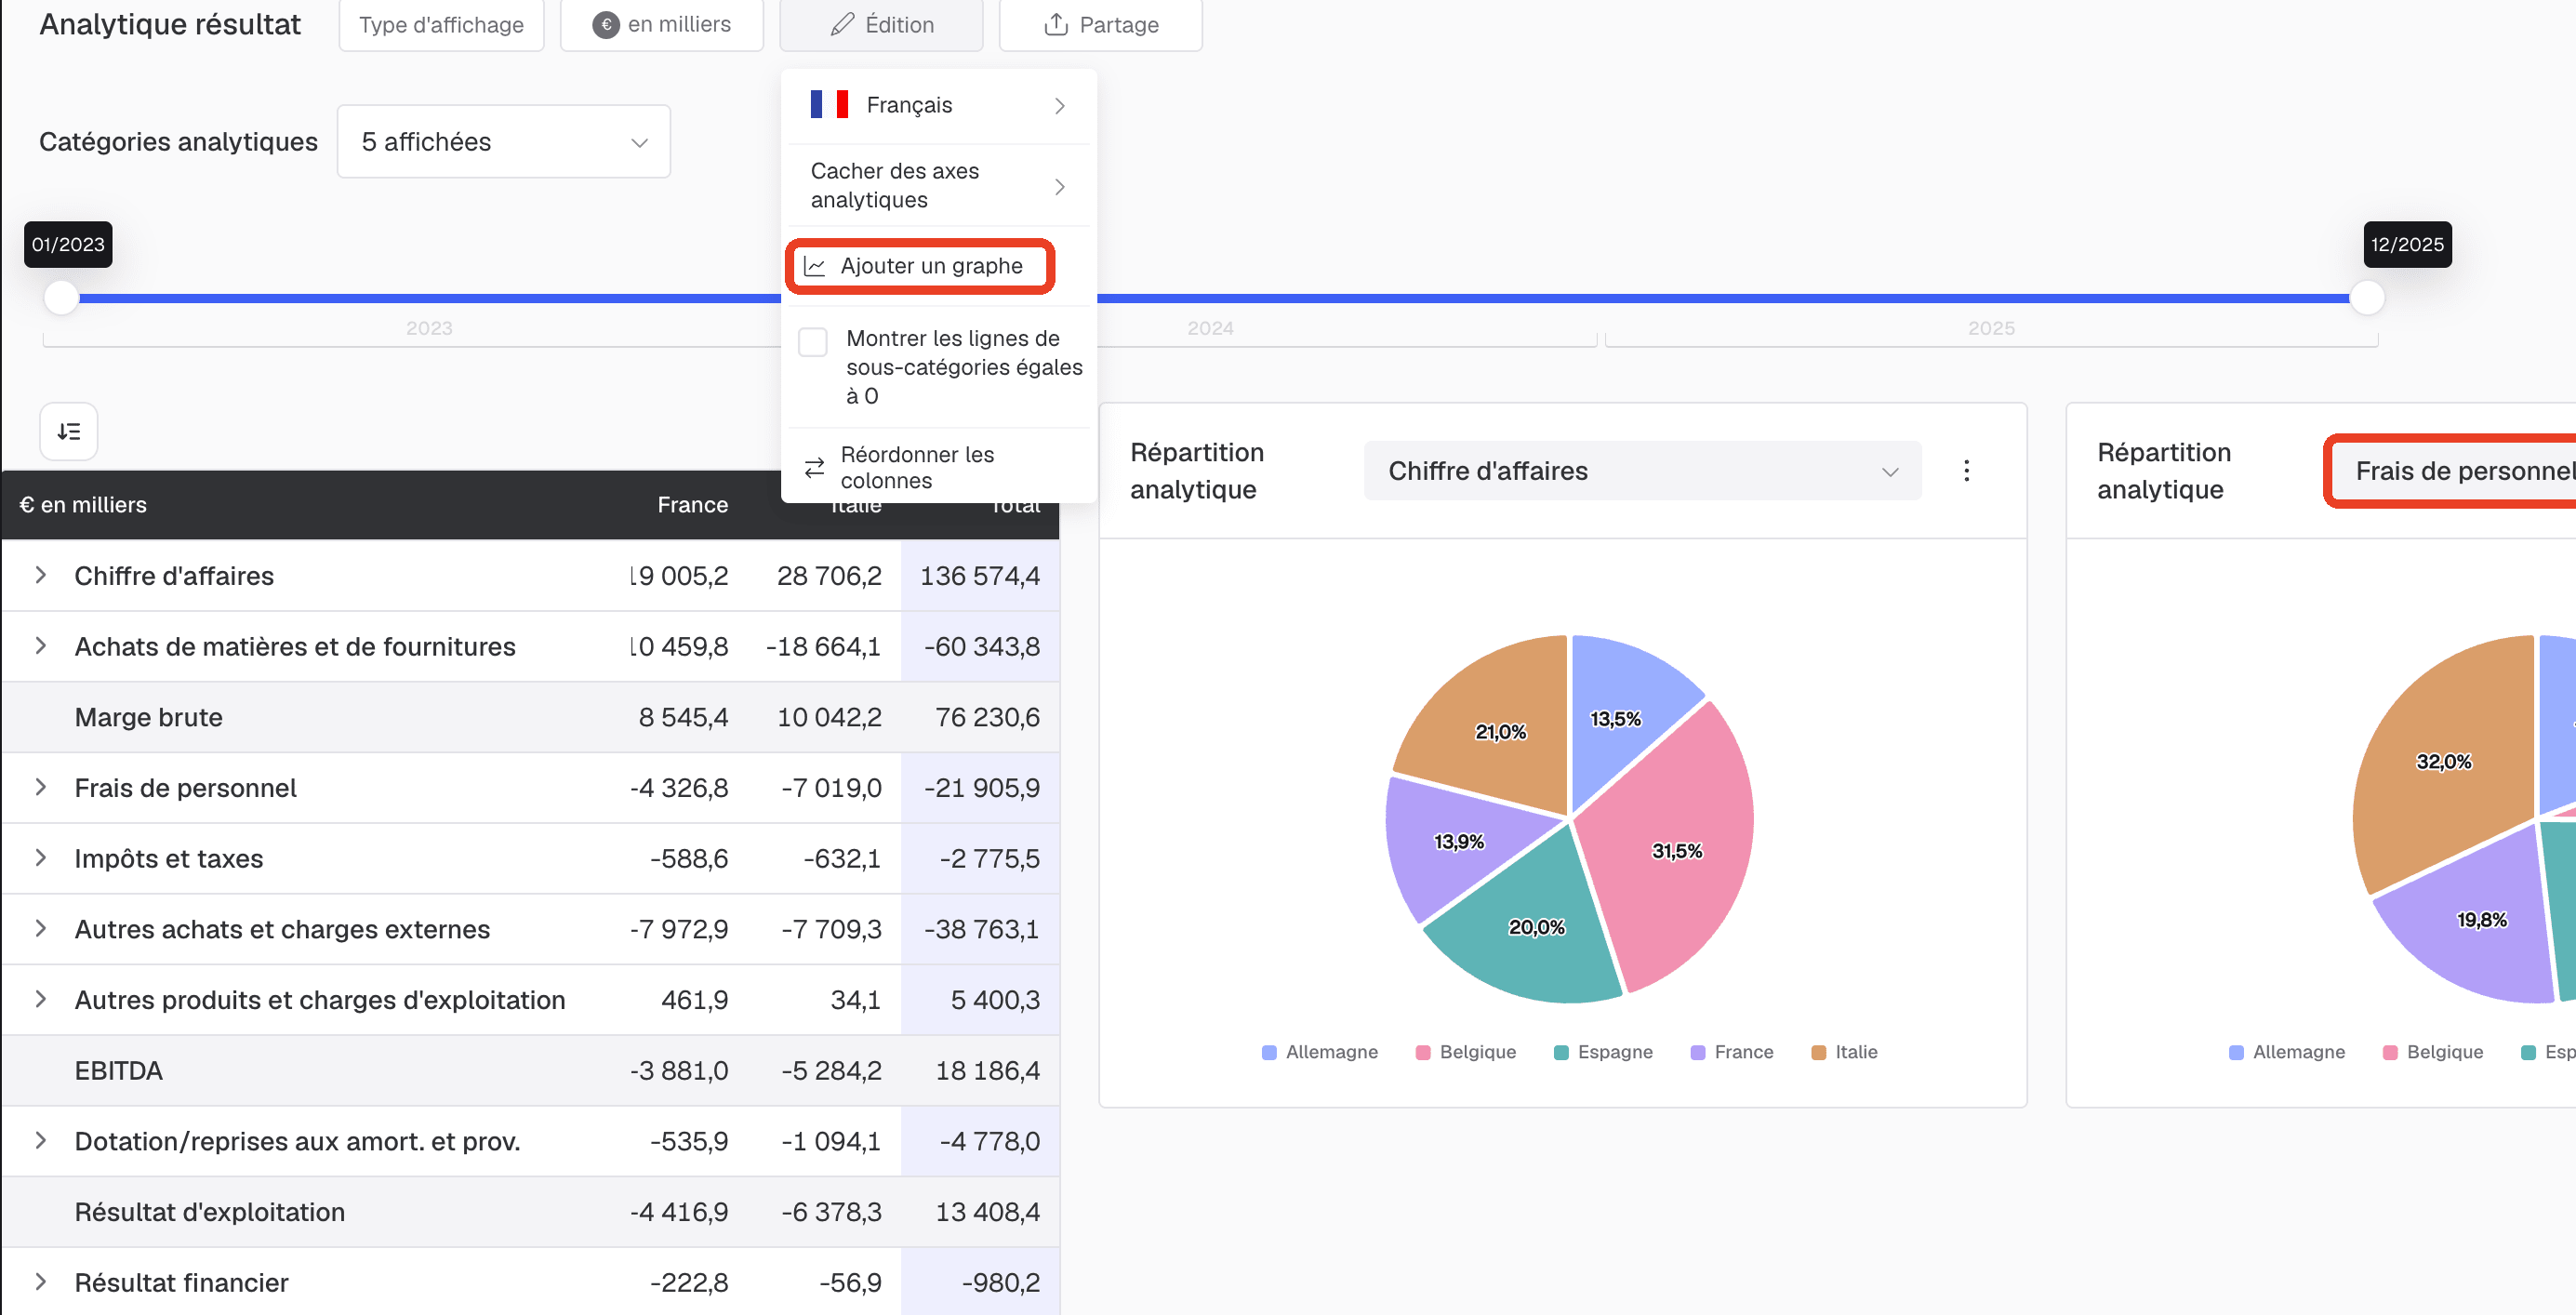Toggle Espagne legend entry in first chart
Image resolution: width=2576 pixels, height=1315 pixels.
tap(1604, 1052)
